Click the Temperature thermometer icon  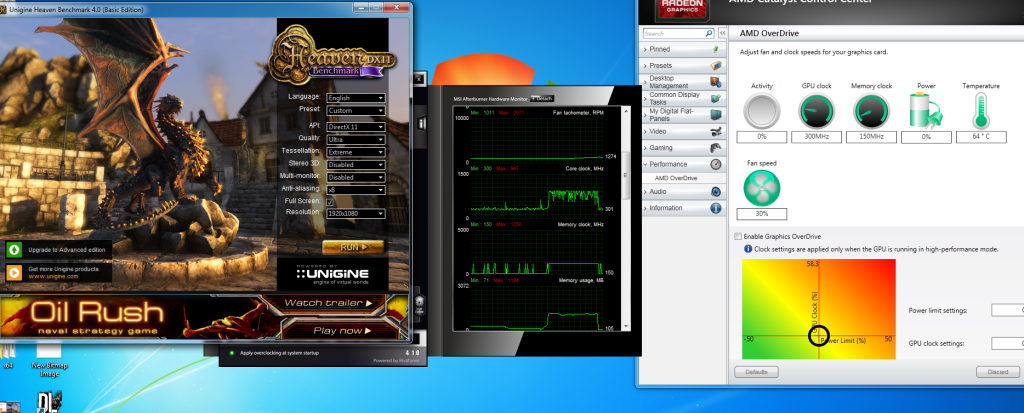(x=980, y=110)
